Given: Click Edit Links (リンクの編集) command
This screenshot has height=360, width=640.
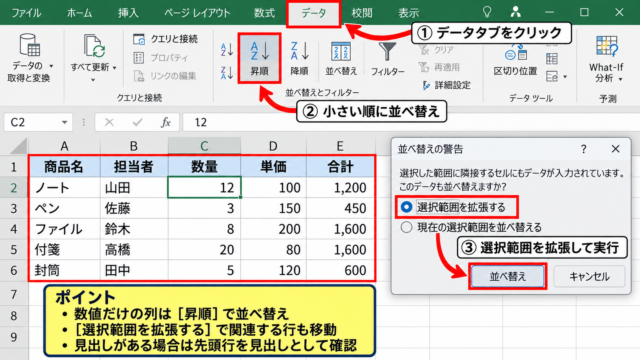Looking at the screenshot, I should pos(164,76).
